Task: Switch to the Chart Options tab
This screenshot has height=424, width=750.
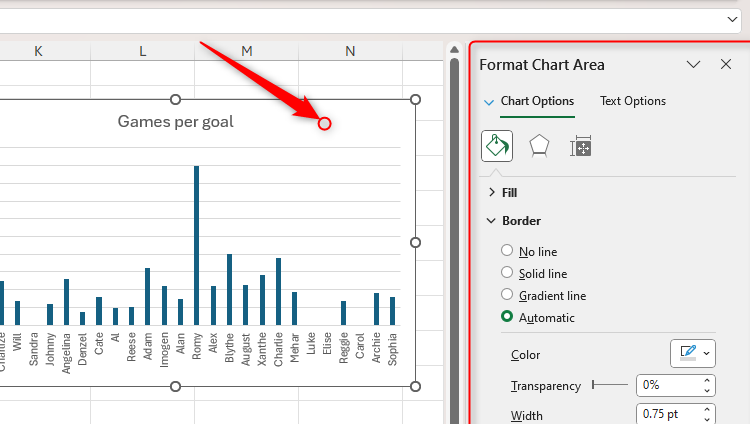Action: click(x=537, y=101)
